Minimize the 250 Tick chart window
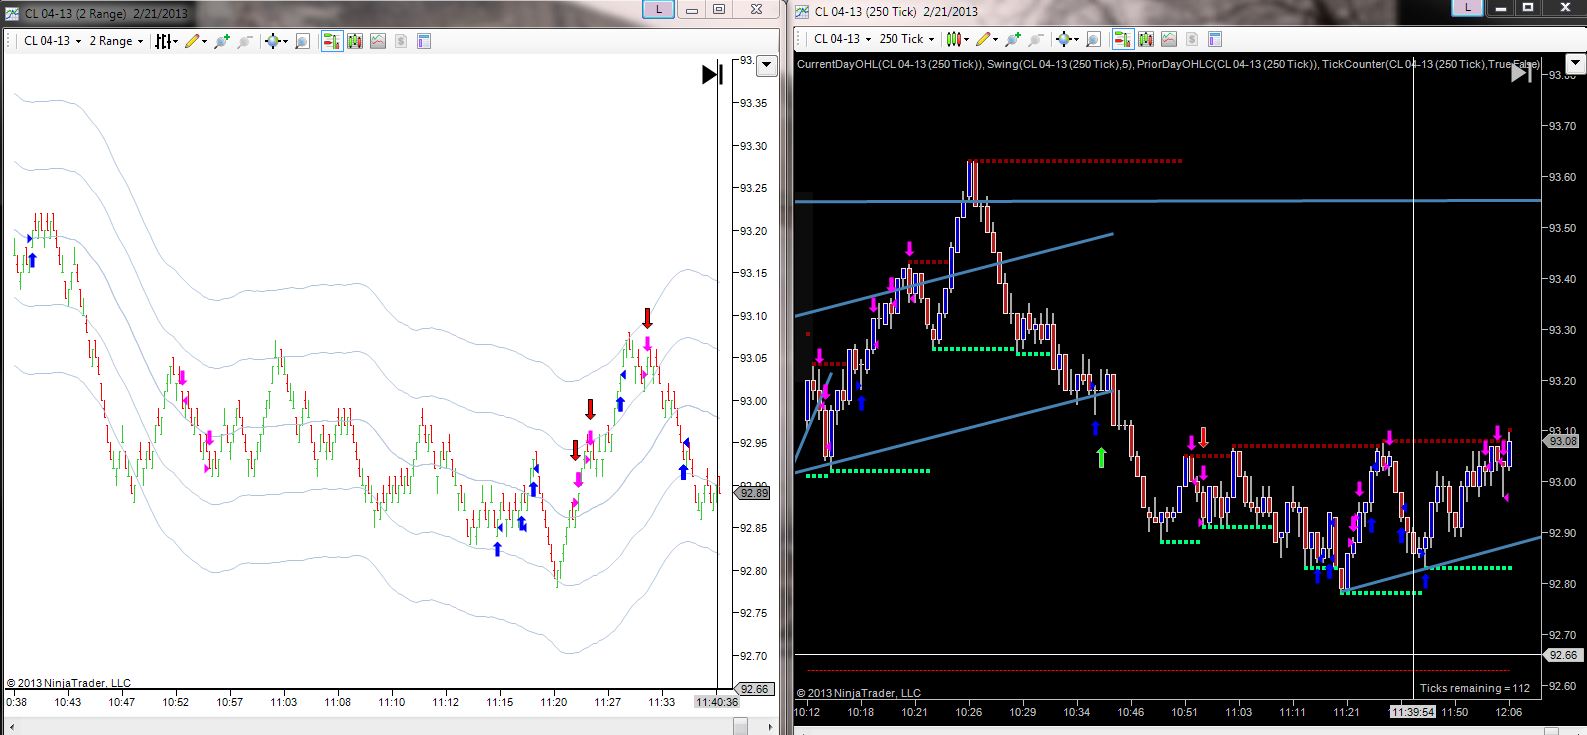The width and height of the screenshot is (1587, 735). click(1499, 7)
